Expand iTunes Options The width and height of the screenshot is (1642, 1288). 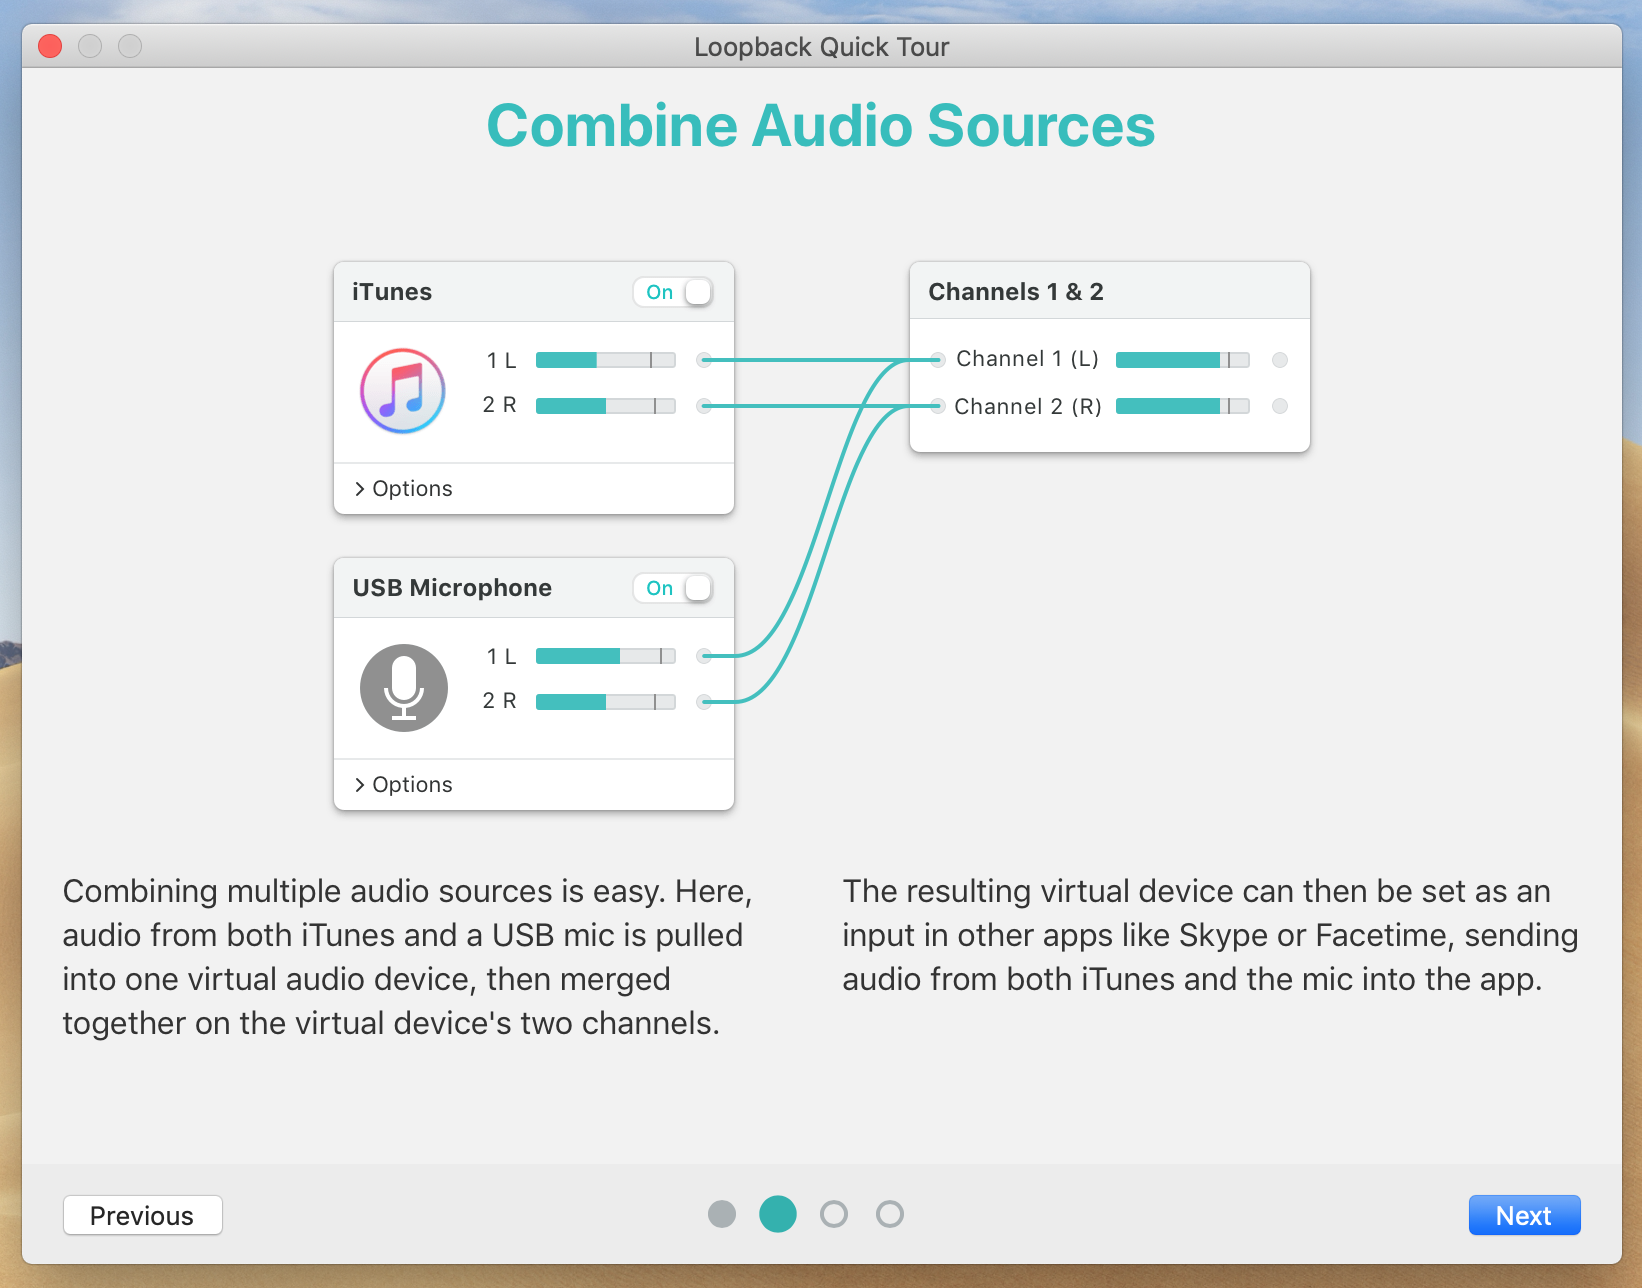(x=403, y=488)
